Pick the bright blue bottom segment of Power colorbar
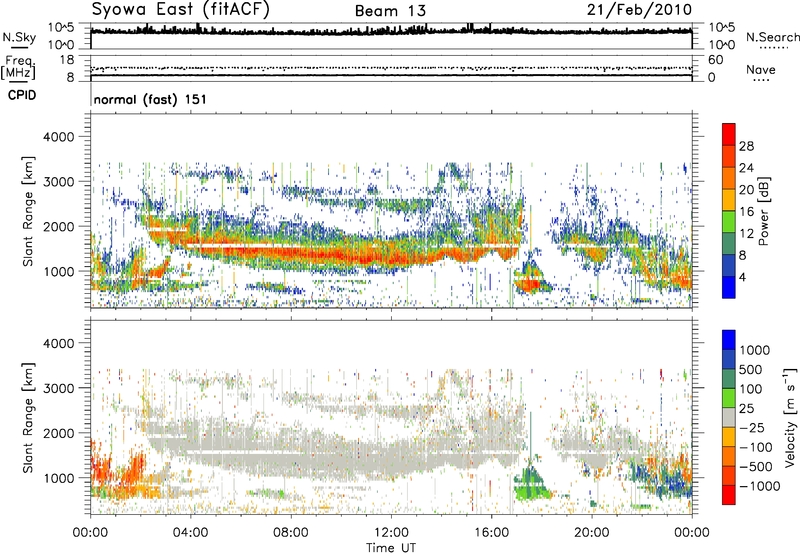 [x=729, y=287]
